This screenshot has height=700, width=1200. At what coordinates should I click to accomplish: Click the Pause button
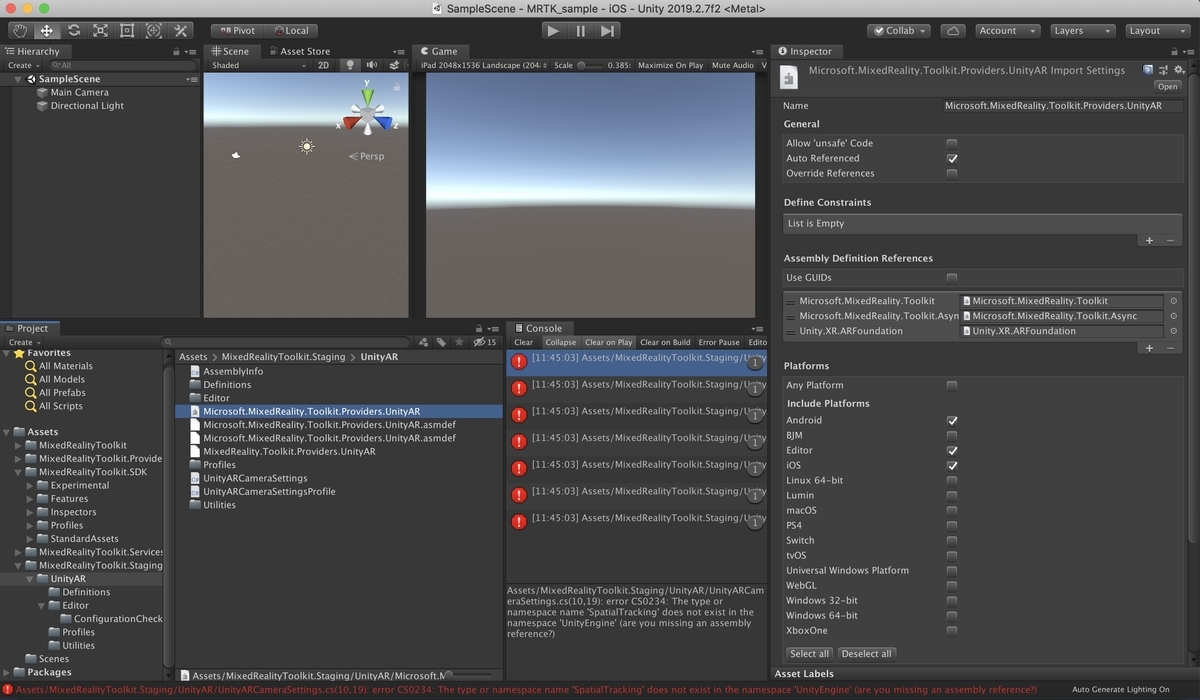click(580, 31)
